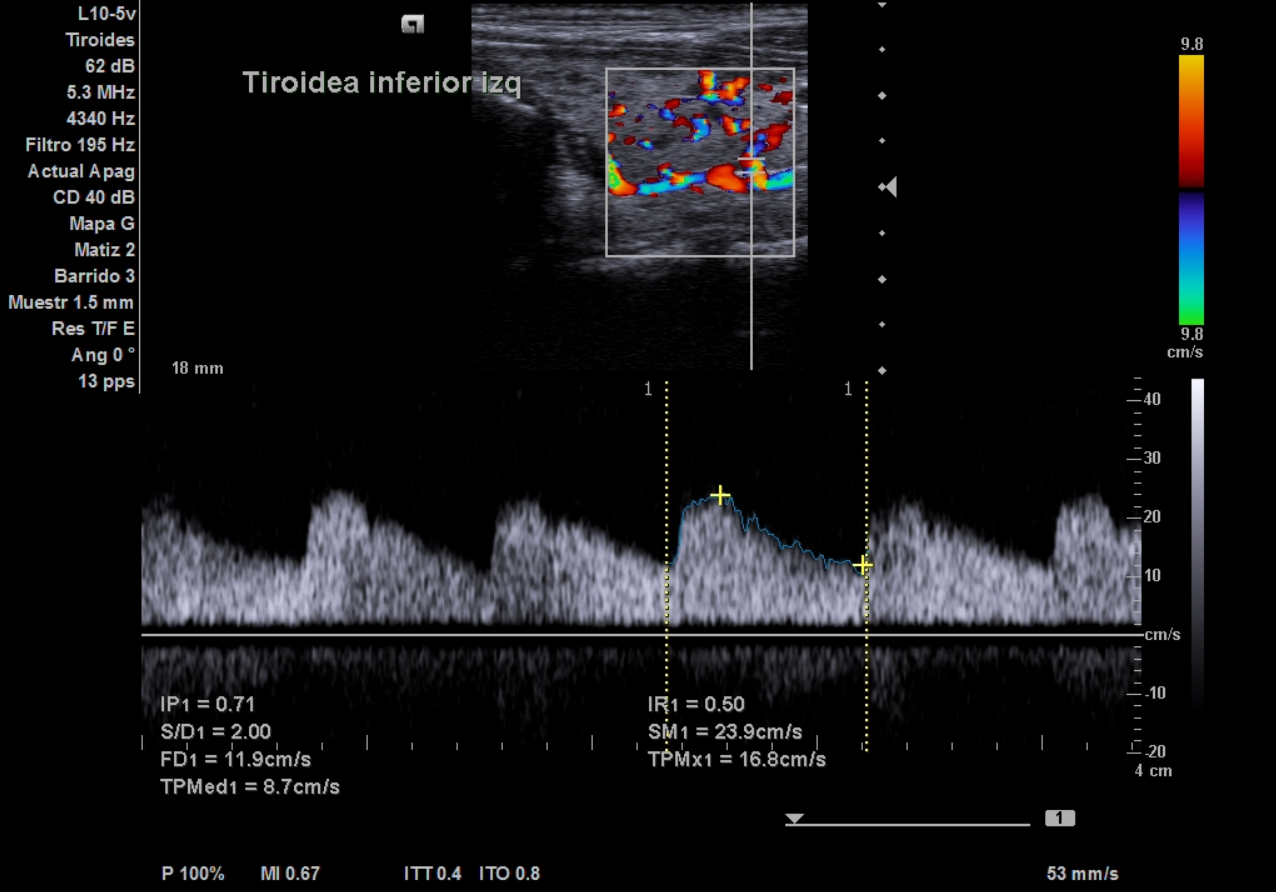Click the Mapa G parameter
1276x892 pixels.
coord(101,223)
